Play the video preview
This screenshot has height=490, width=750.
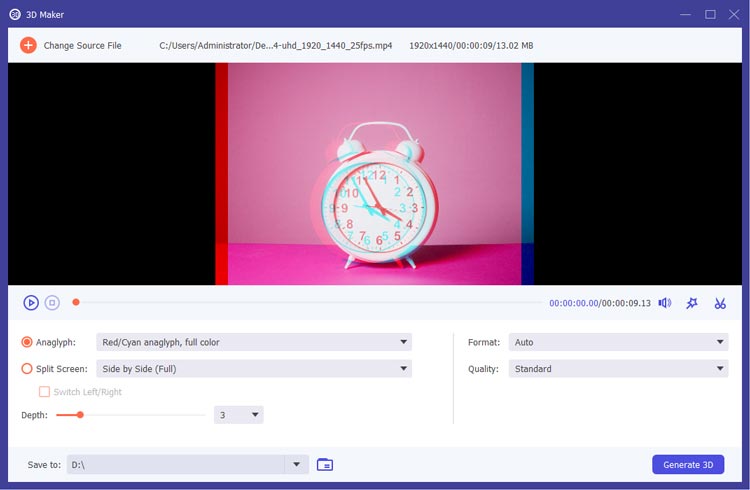(x=31, y=303)
